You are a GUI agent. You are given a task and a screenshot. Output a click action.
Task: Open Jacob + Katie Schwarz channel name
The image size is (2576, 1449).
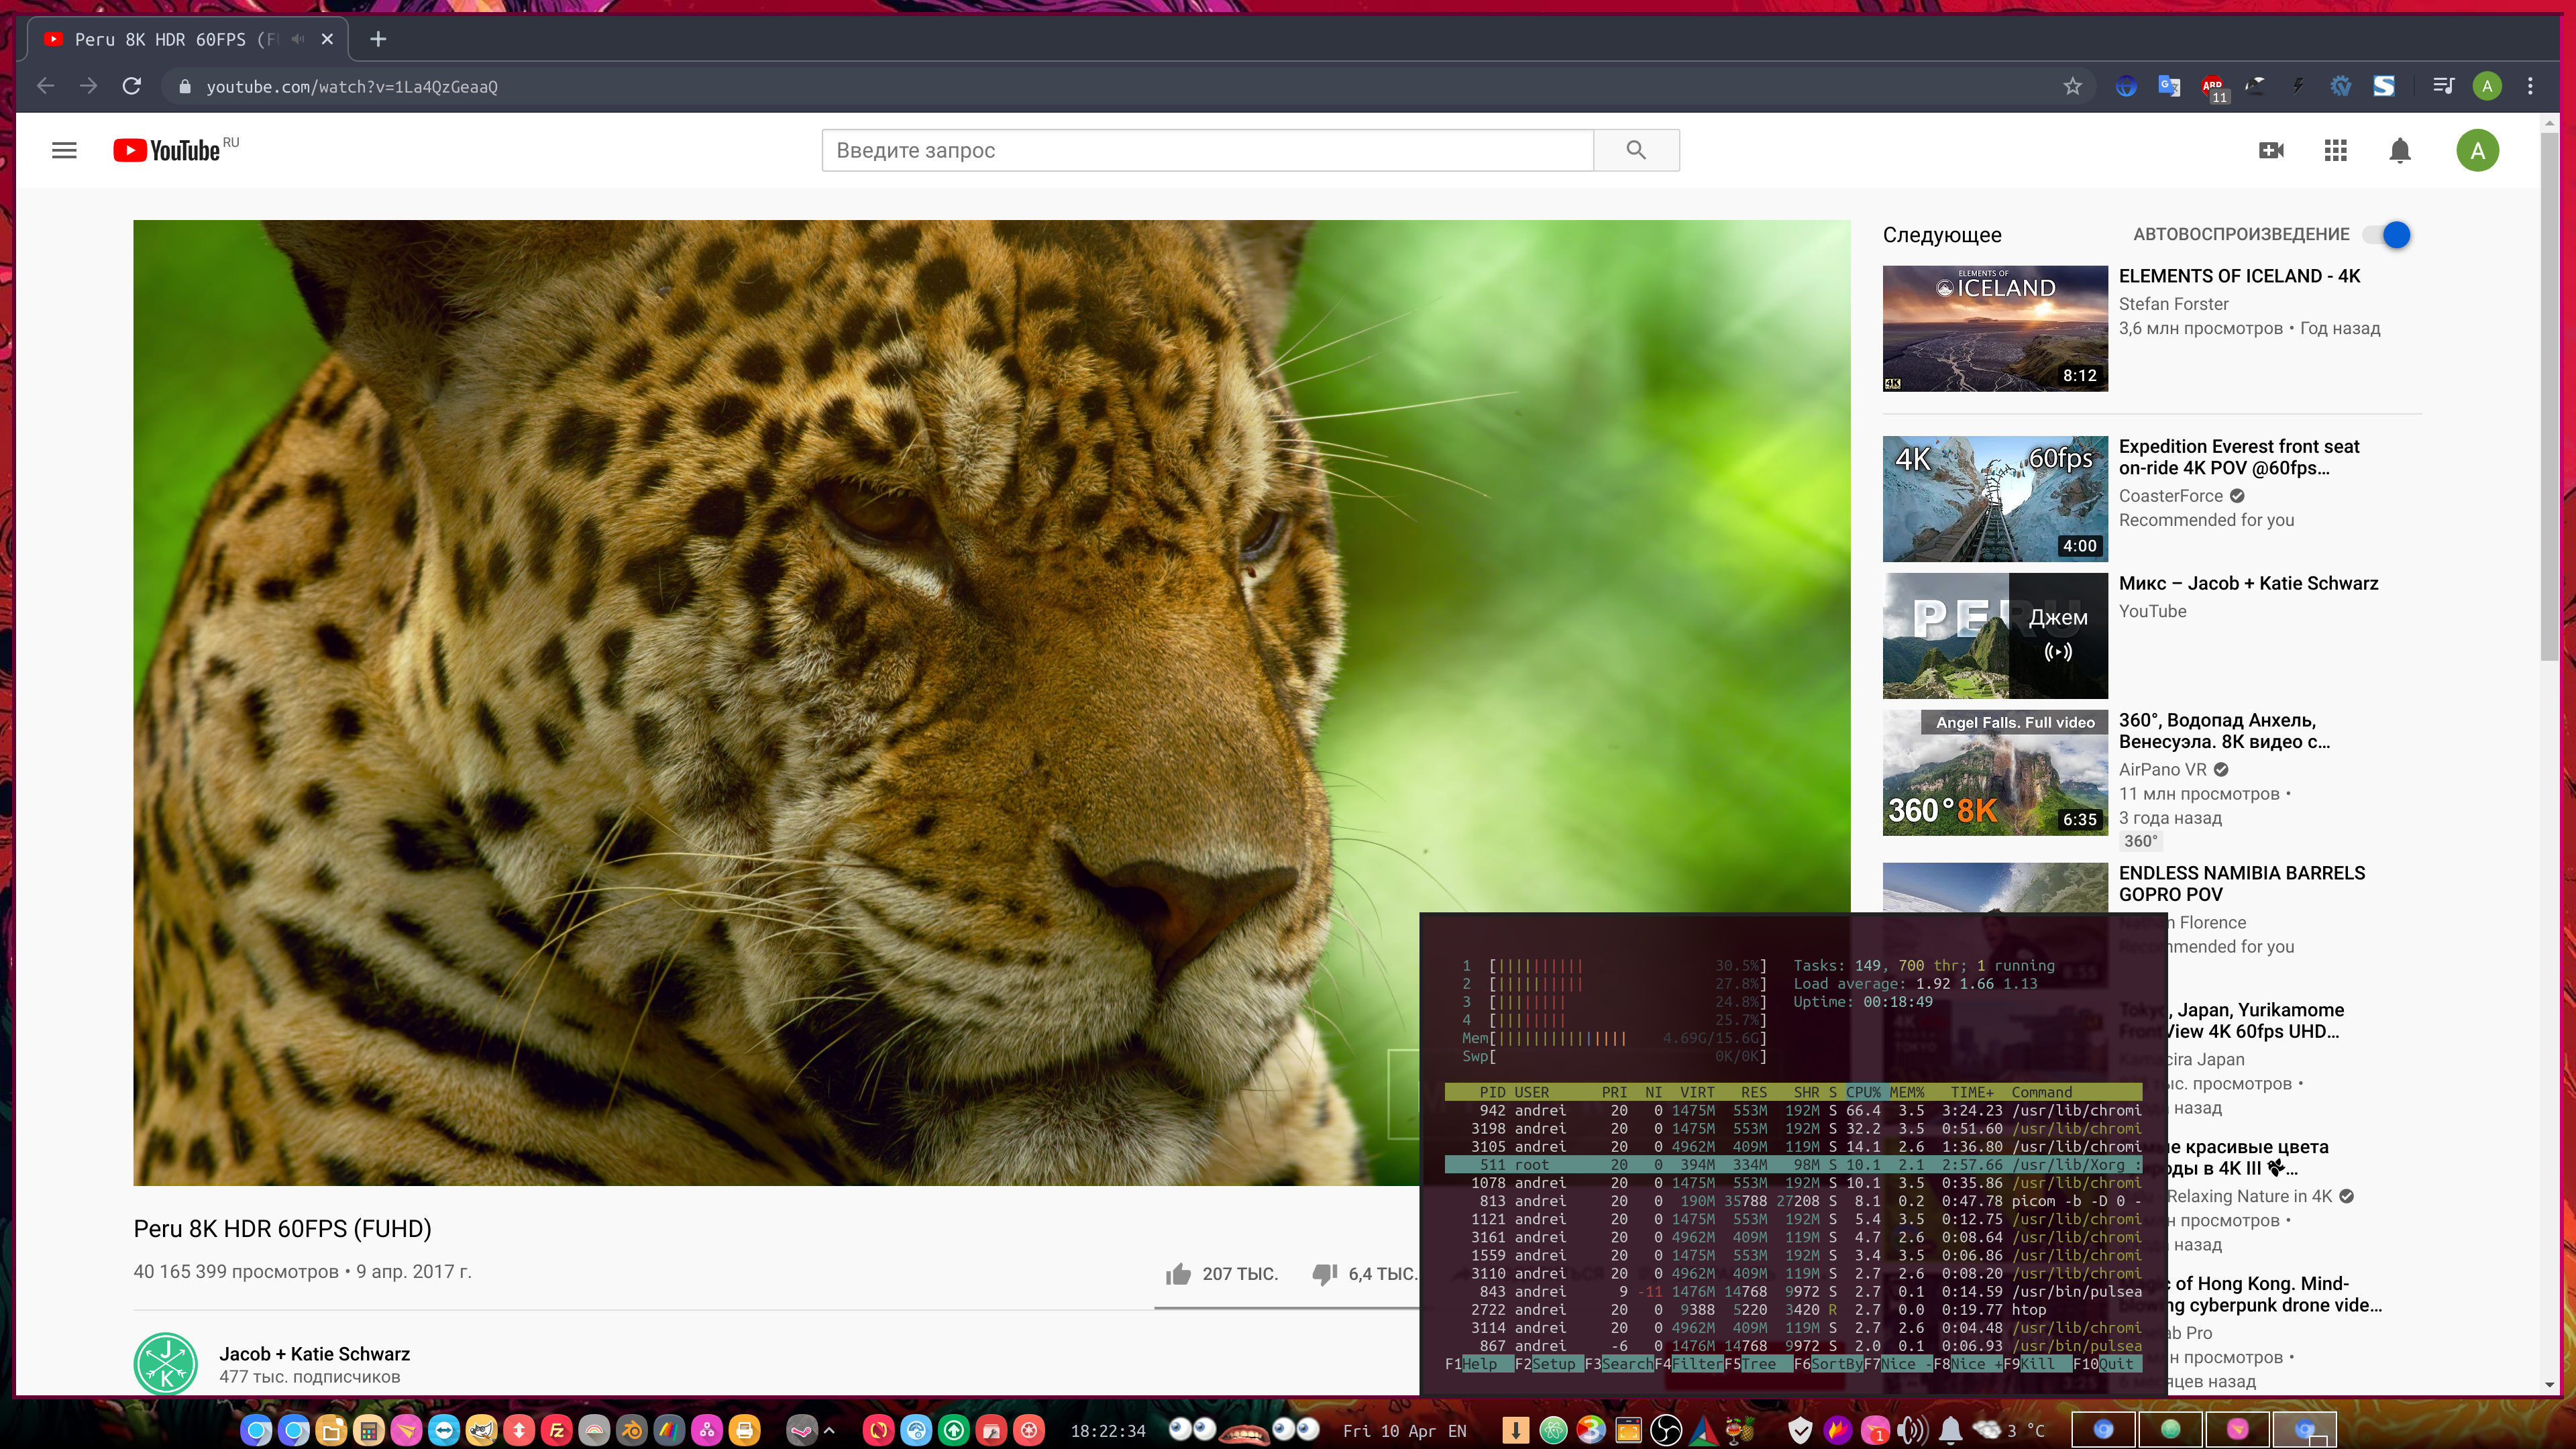point(314,1354)
